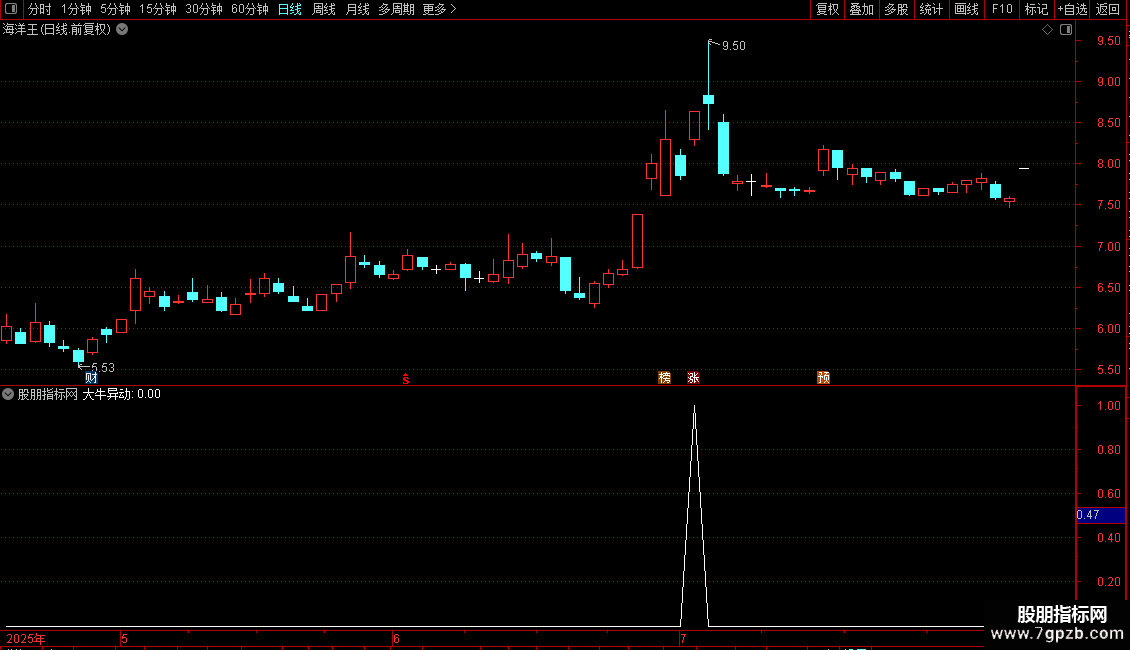
Task: Click the 8.00 price axis label
Action: 1108,164
